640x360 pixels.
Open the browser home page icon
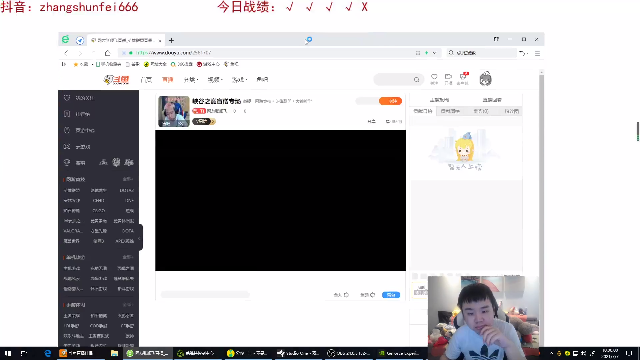coord(107,53)
